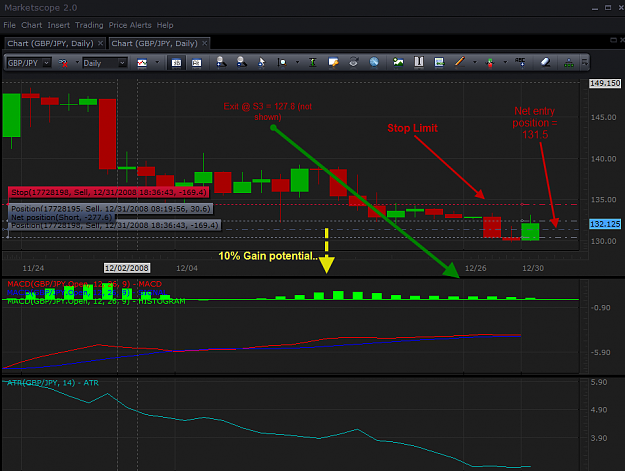Click the MACD histogram indicator label
Viewport: 625px width, 471px height.
(96, 302)
